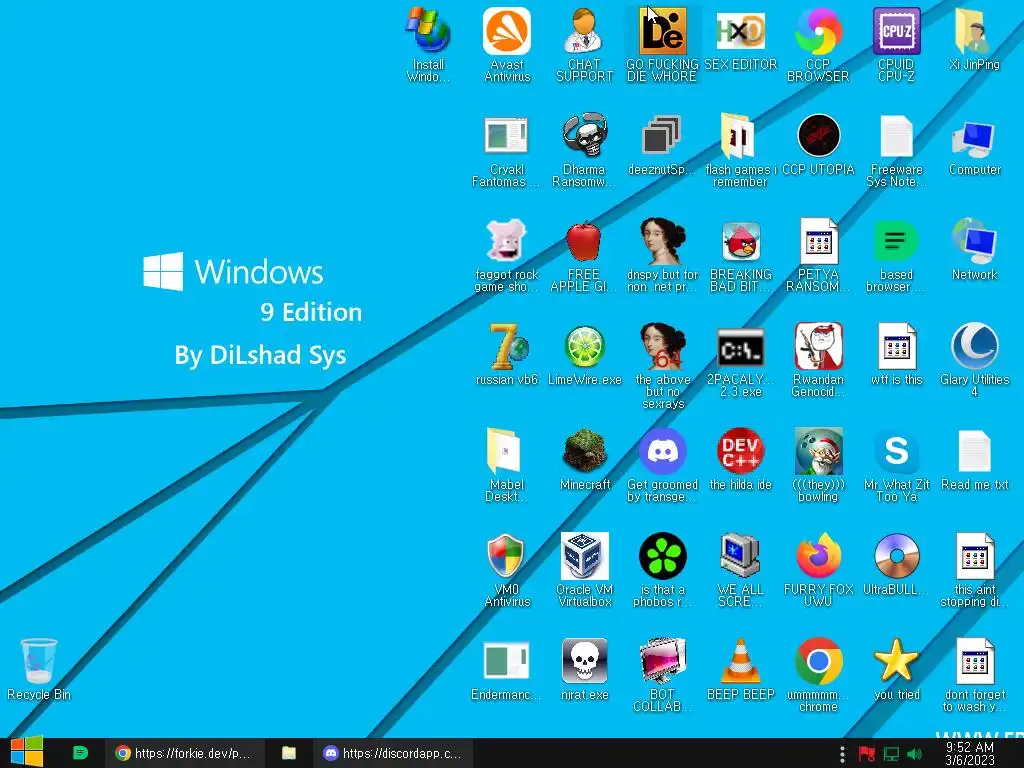Select the VM0 Antivirus shield icon

pyautogui.click(x=507, y=570)
